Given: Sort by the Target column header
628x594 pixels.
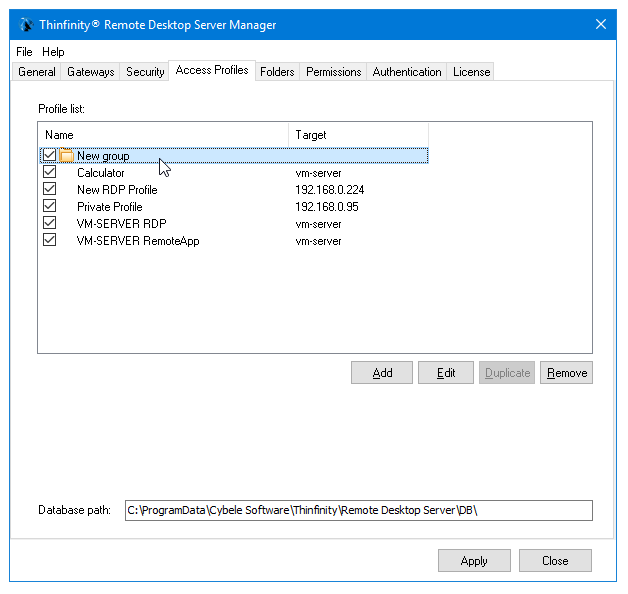Looking at the screenshot, I should (358, 135).
